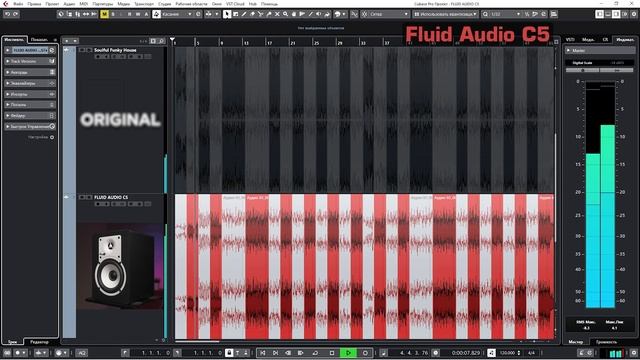Viewport: 640px width, 360px height.
Task: Click the Forward transport button
Action: pyautogui.click(x=300, y=353)
